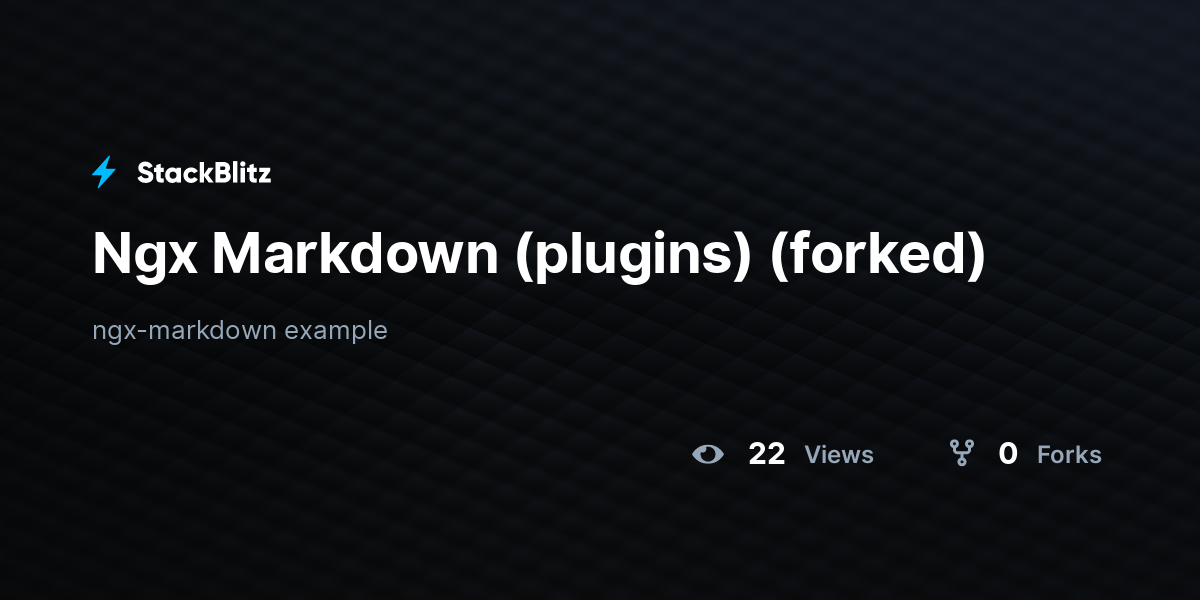
Task: Click the word example in the description
Action: (336, 331)
